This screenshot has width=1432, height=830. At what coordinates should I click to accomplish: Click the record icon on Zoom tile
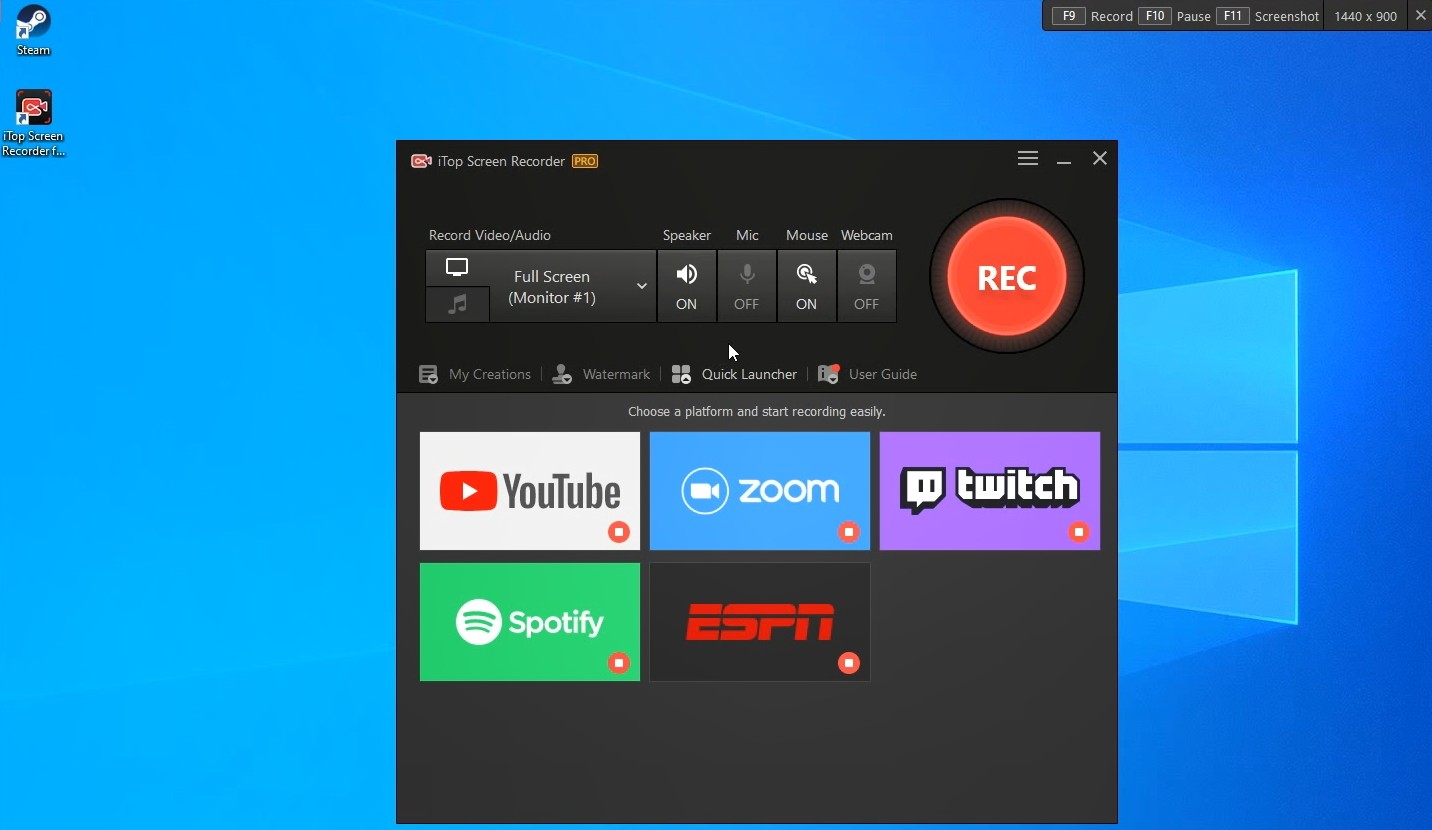pyautogui.click(x=849, y=532)
